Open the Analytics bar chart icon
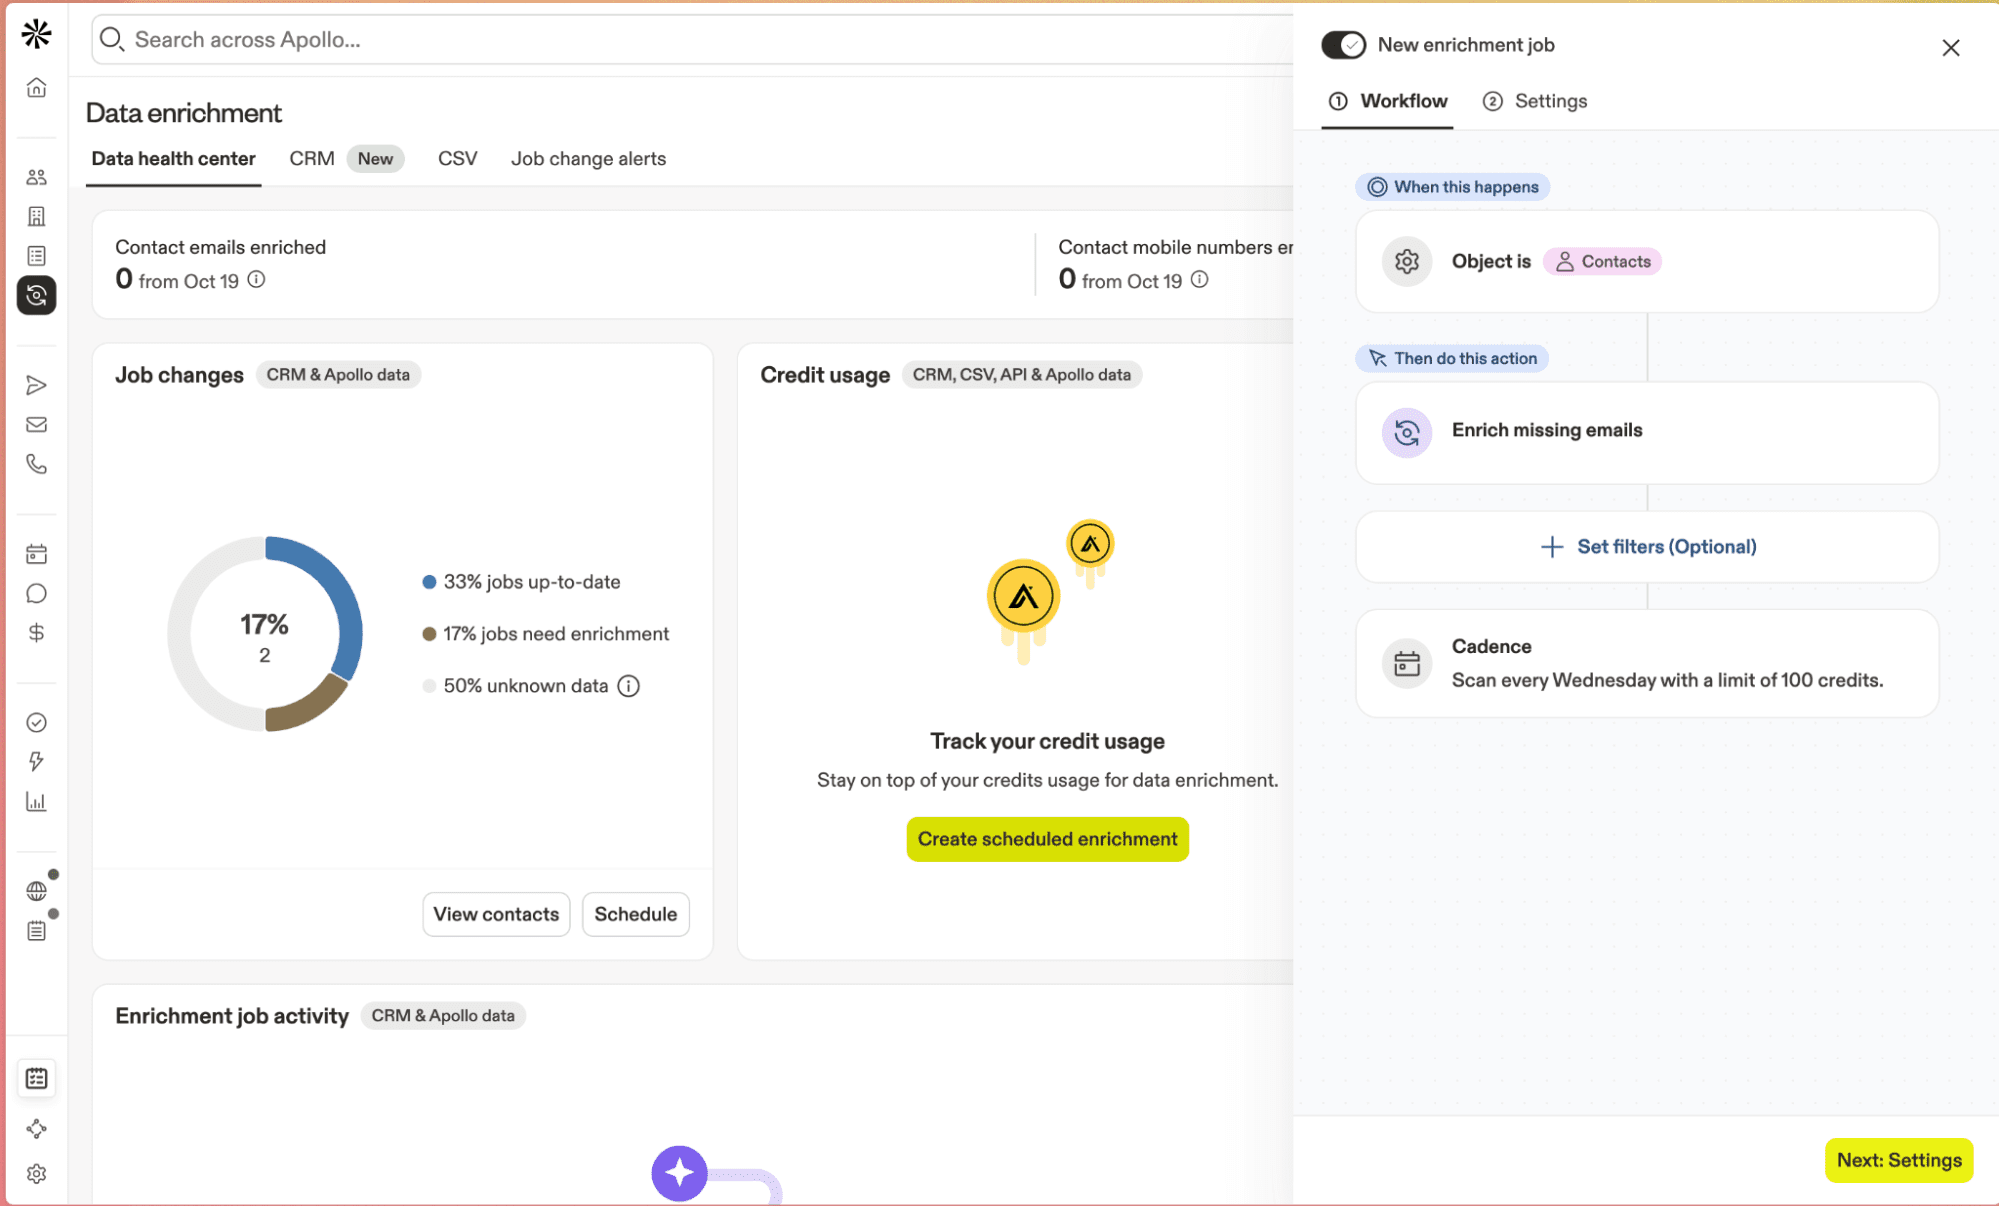 tap(37, 802)
